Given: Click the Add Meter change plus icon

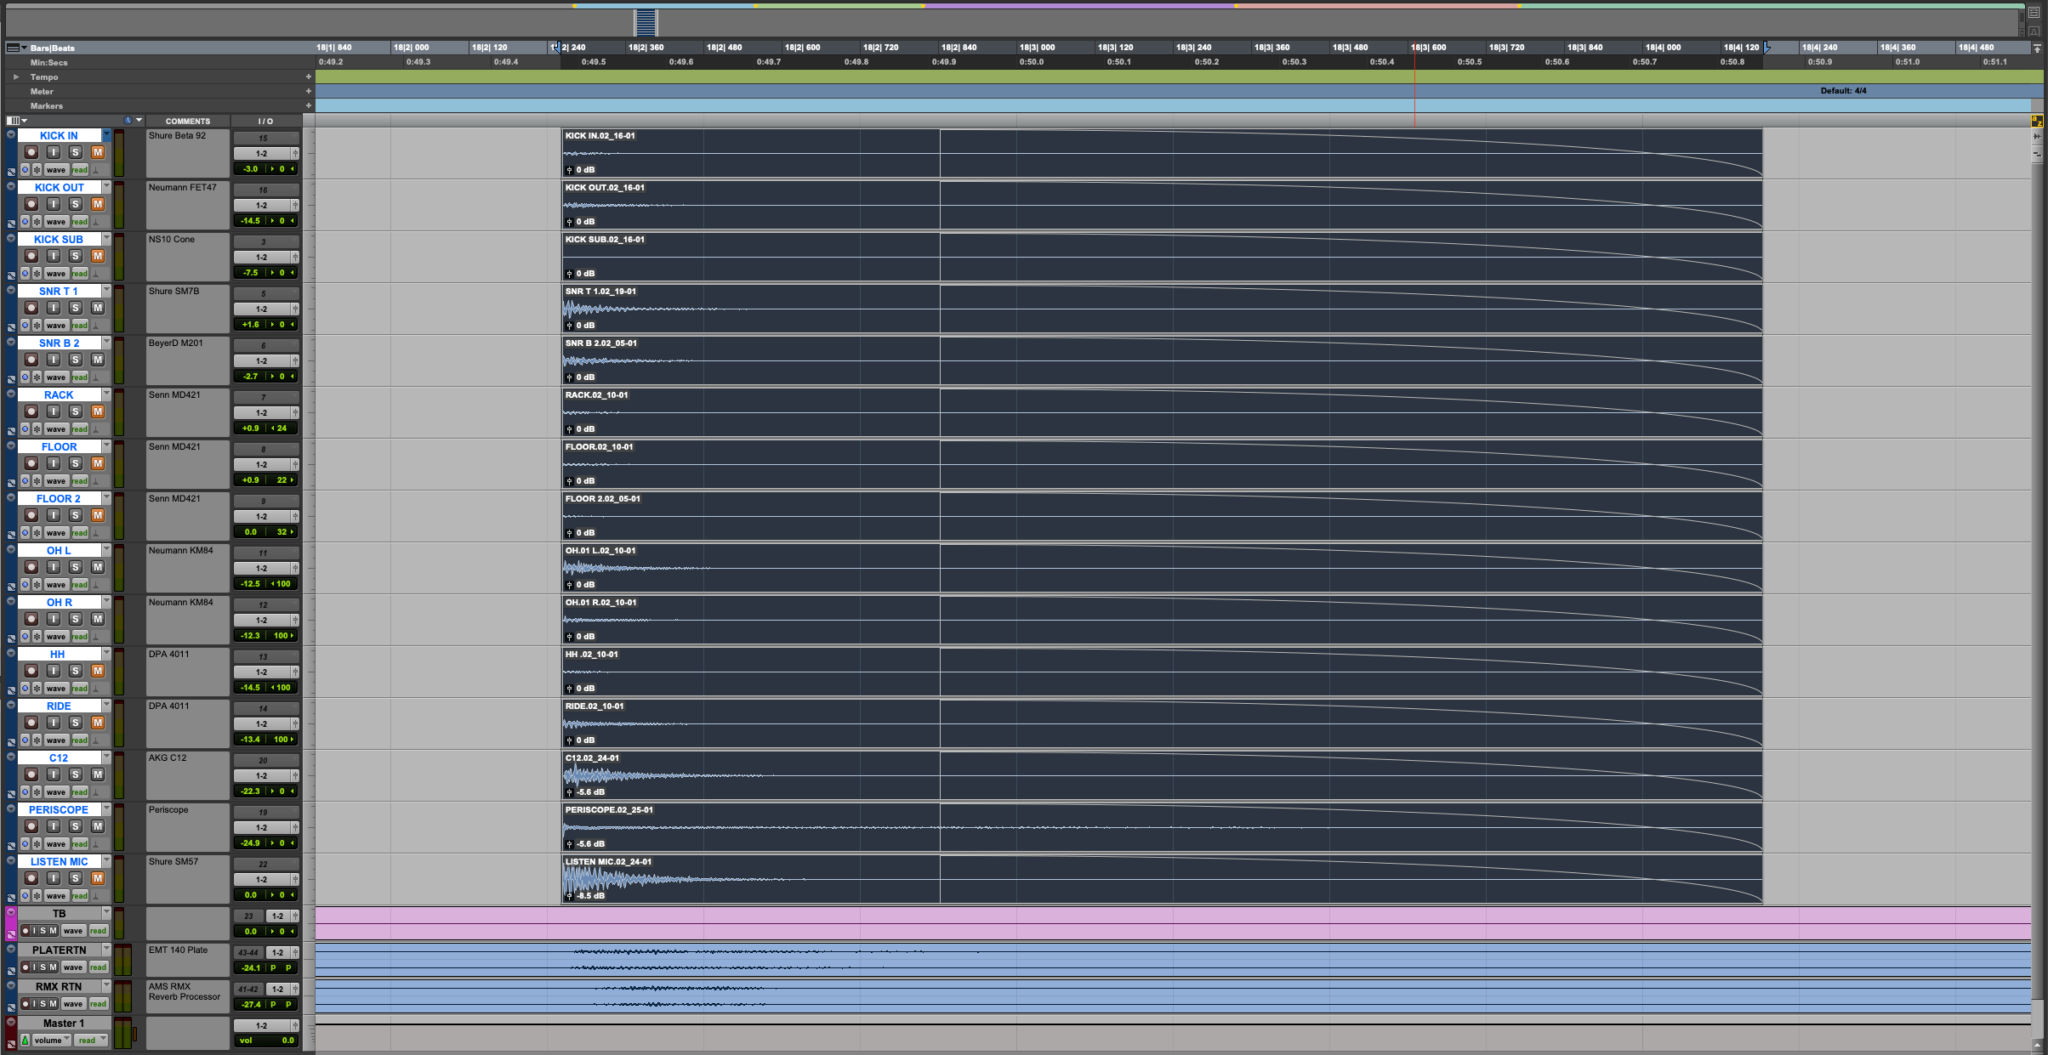Looking at the screenshot, I should 308,91.
